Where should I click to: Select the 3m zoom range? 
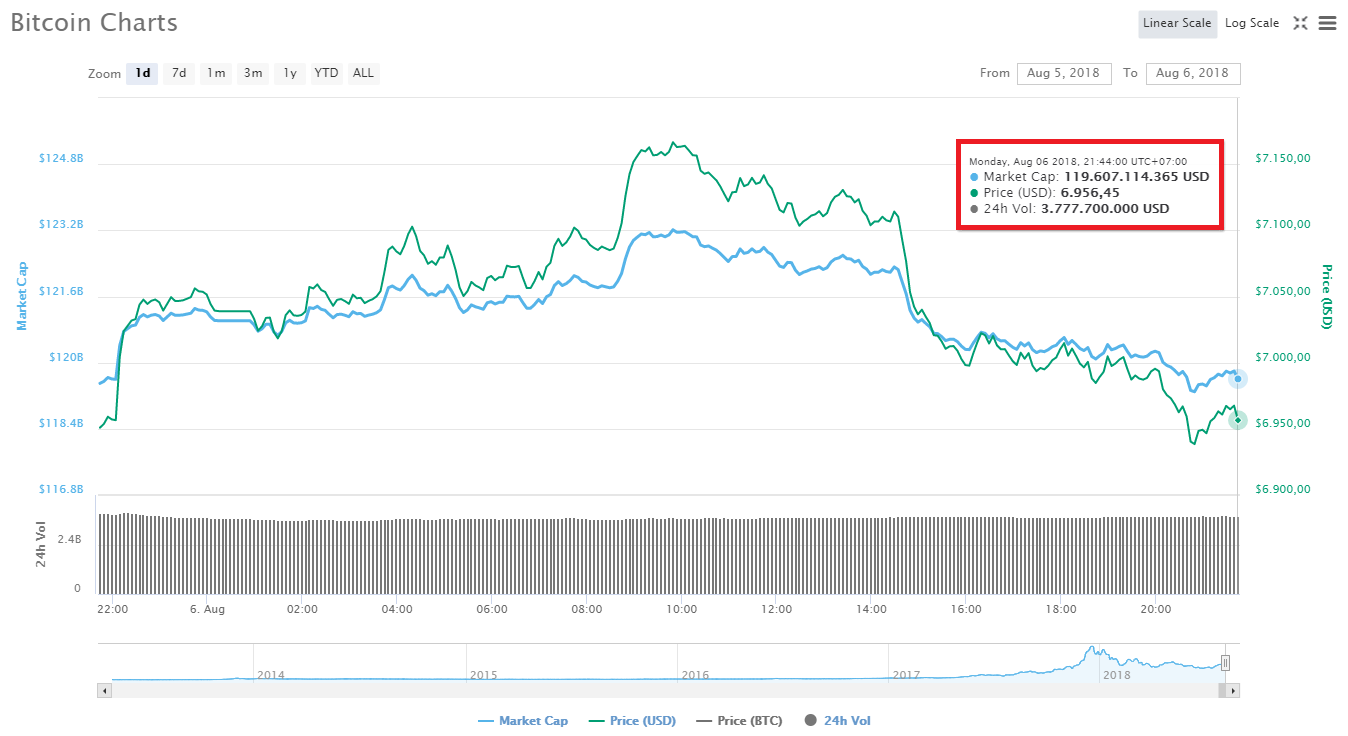pos(252,73)
